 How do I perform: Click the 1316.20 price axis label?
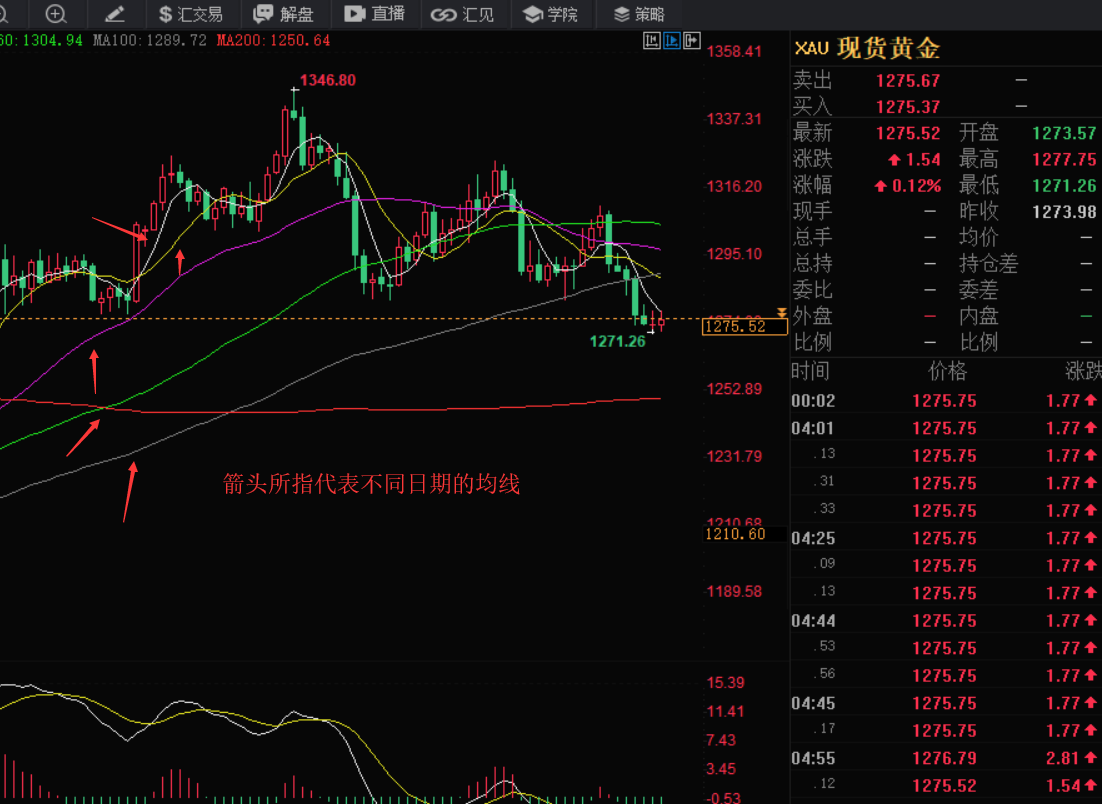(x=734, y=186)
